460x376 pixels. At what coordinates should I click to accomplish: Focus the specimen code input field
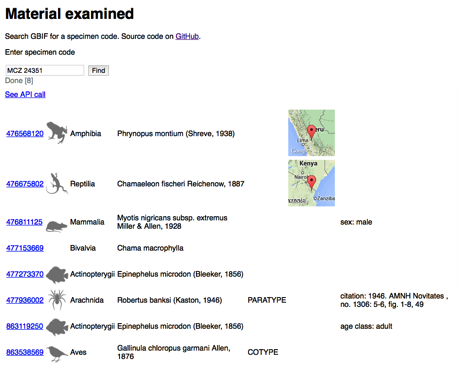click(x=45, y=70)
